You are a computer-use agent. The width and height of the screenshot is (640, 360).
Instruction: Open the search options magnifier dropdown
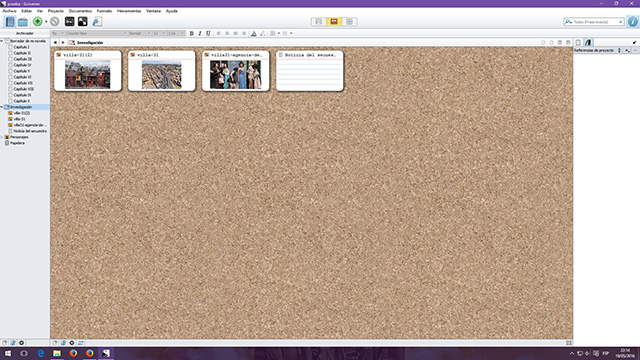point(568,22)
